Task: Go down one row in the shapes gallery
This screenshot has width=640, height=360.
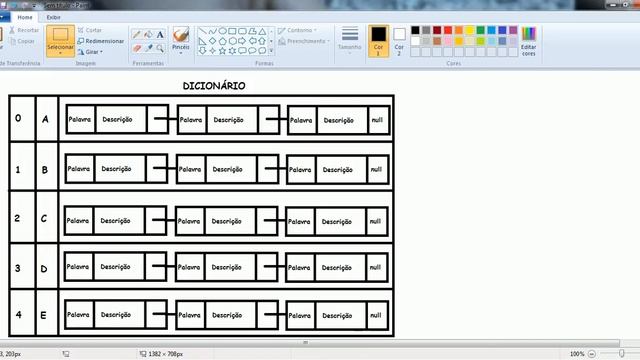Action: [271, 41]
